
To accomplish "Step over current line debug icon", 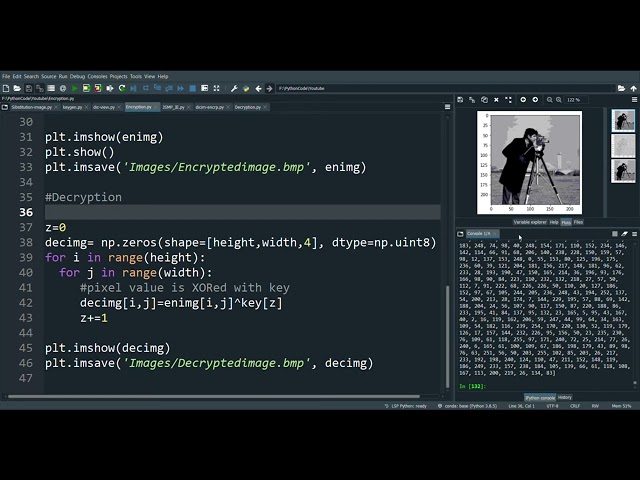I will 146,88.
